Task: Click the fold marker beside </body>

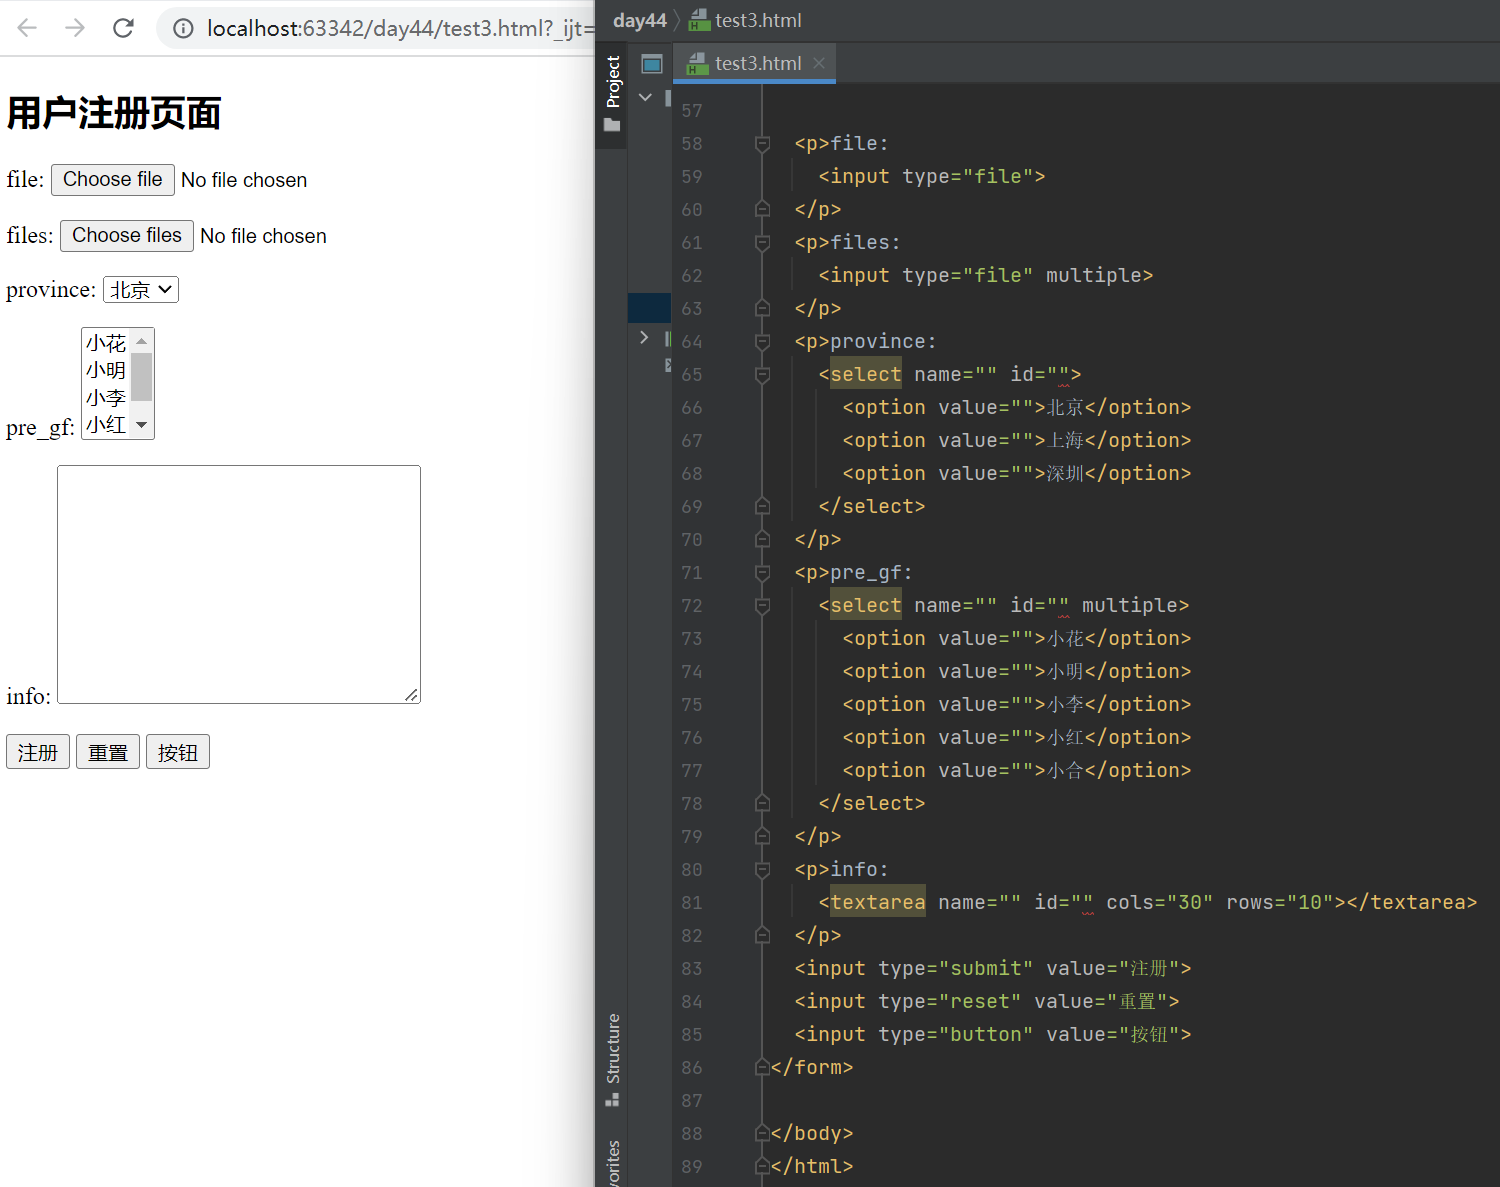Action: coord(762,1134)
